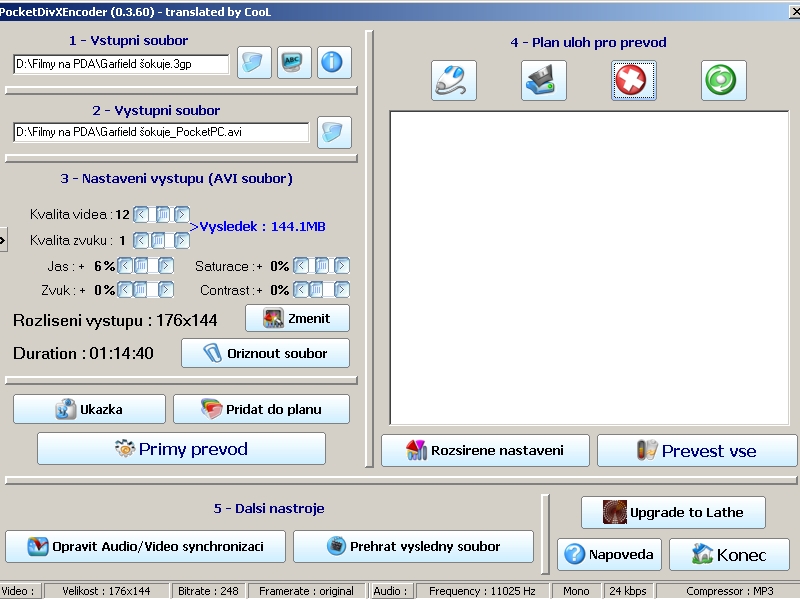Click the Zvuk slider thumb
This screenshot has height=600, width=800.
pos(139,290)
